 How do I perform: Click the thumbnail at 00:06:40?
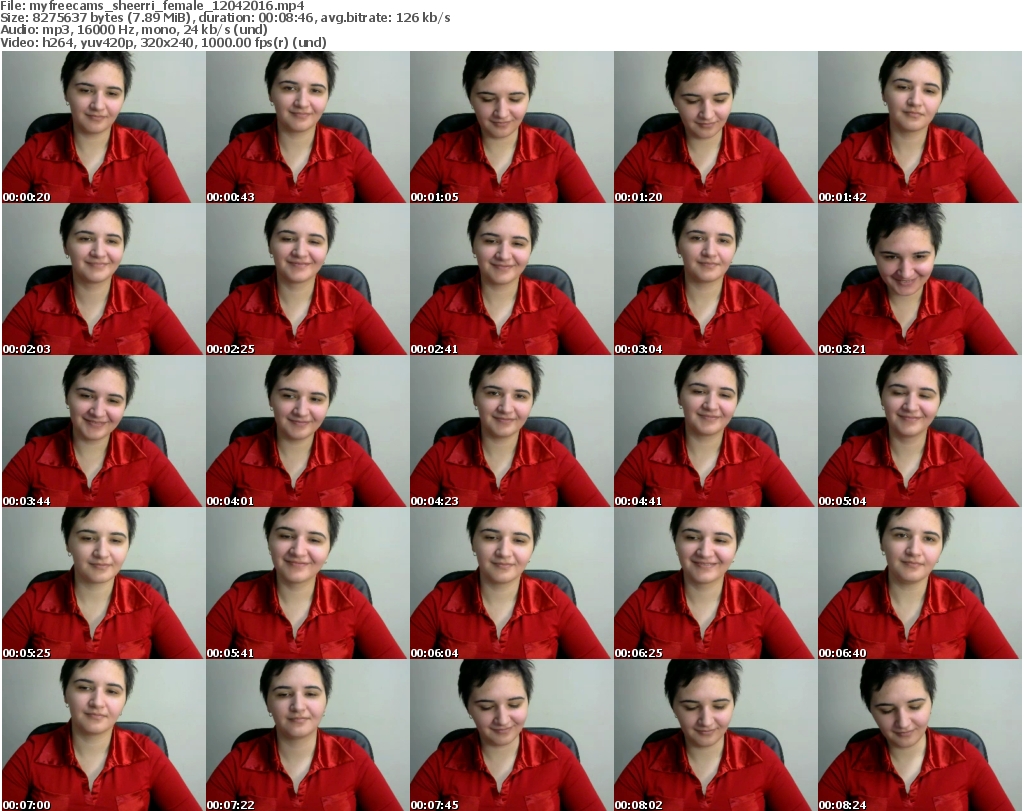pos(919,583)
